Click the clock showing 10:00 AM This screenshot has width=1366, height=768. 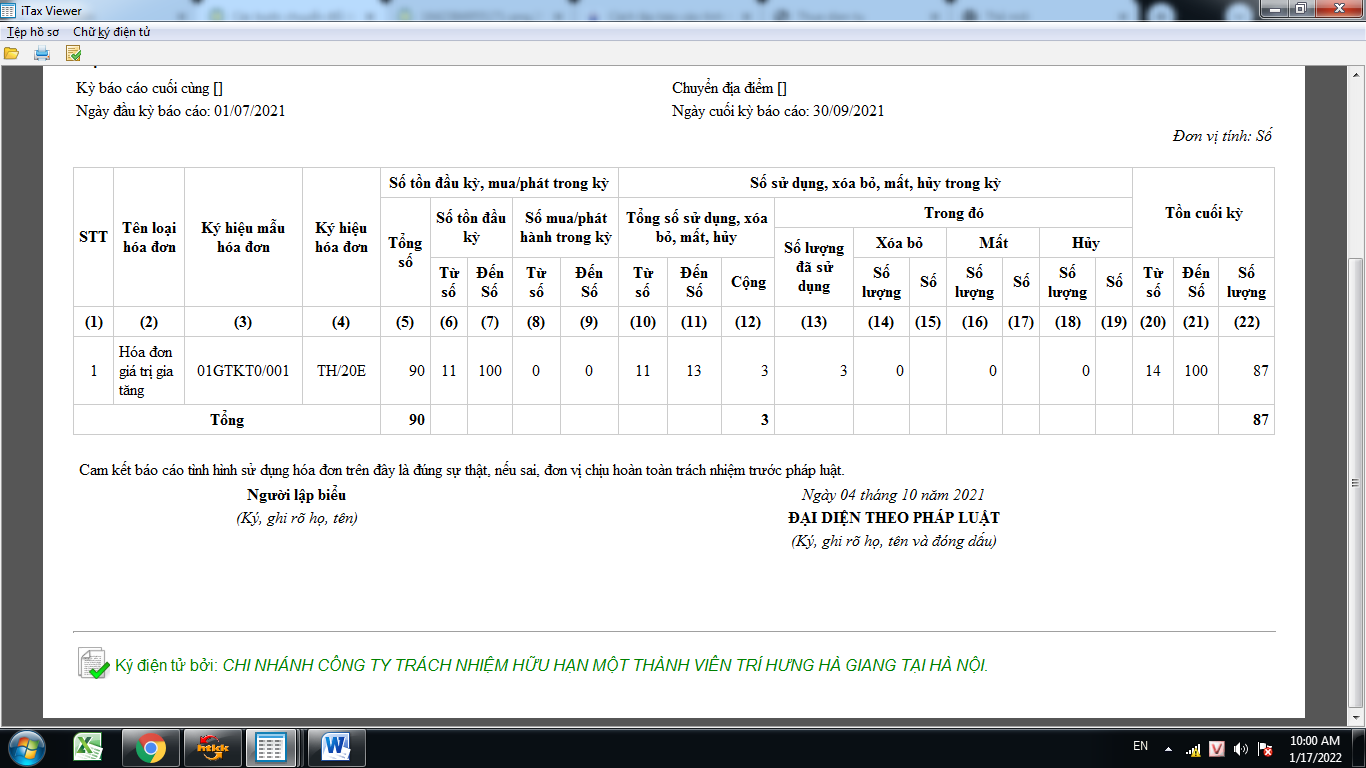coord(1315,748)
